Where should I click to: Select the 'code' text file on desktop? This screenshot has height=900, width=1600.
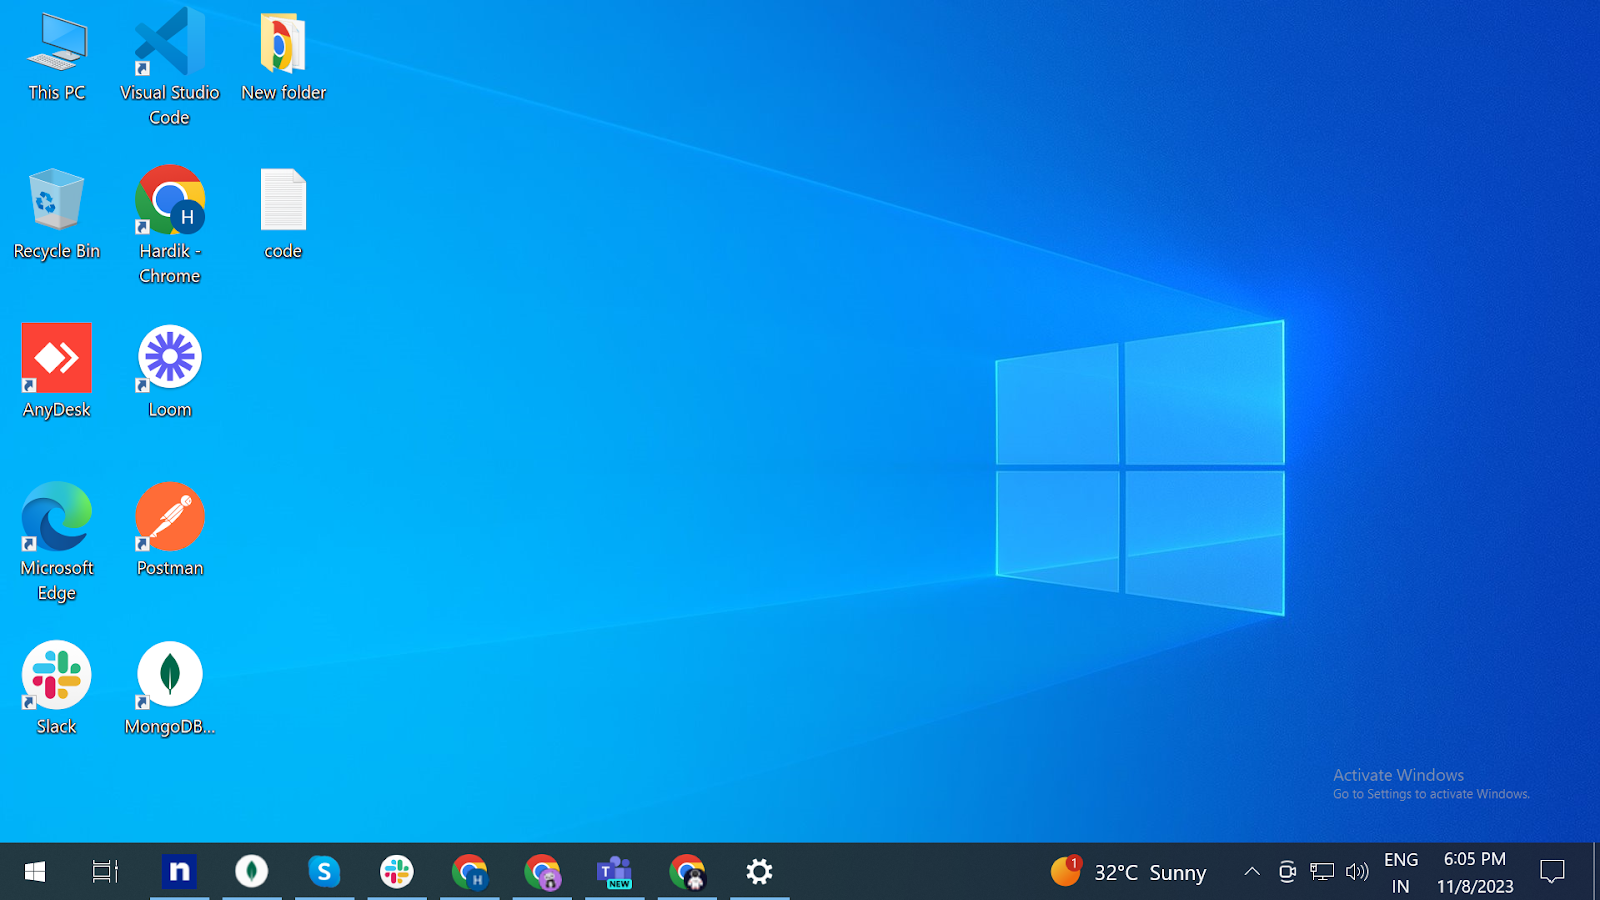pos(283,201)
